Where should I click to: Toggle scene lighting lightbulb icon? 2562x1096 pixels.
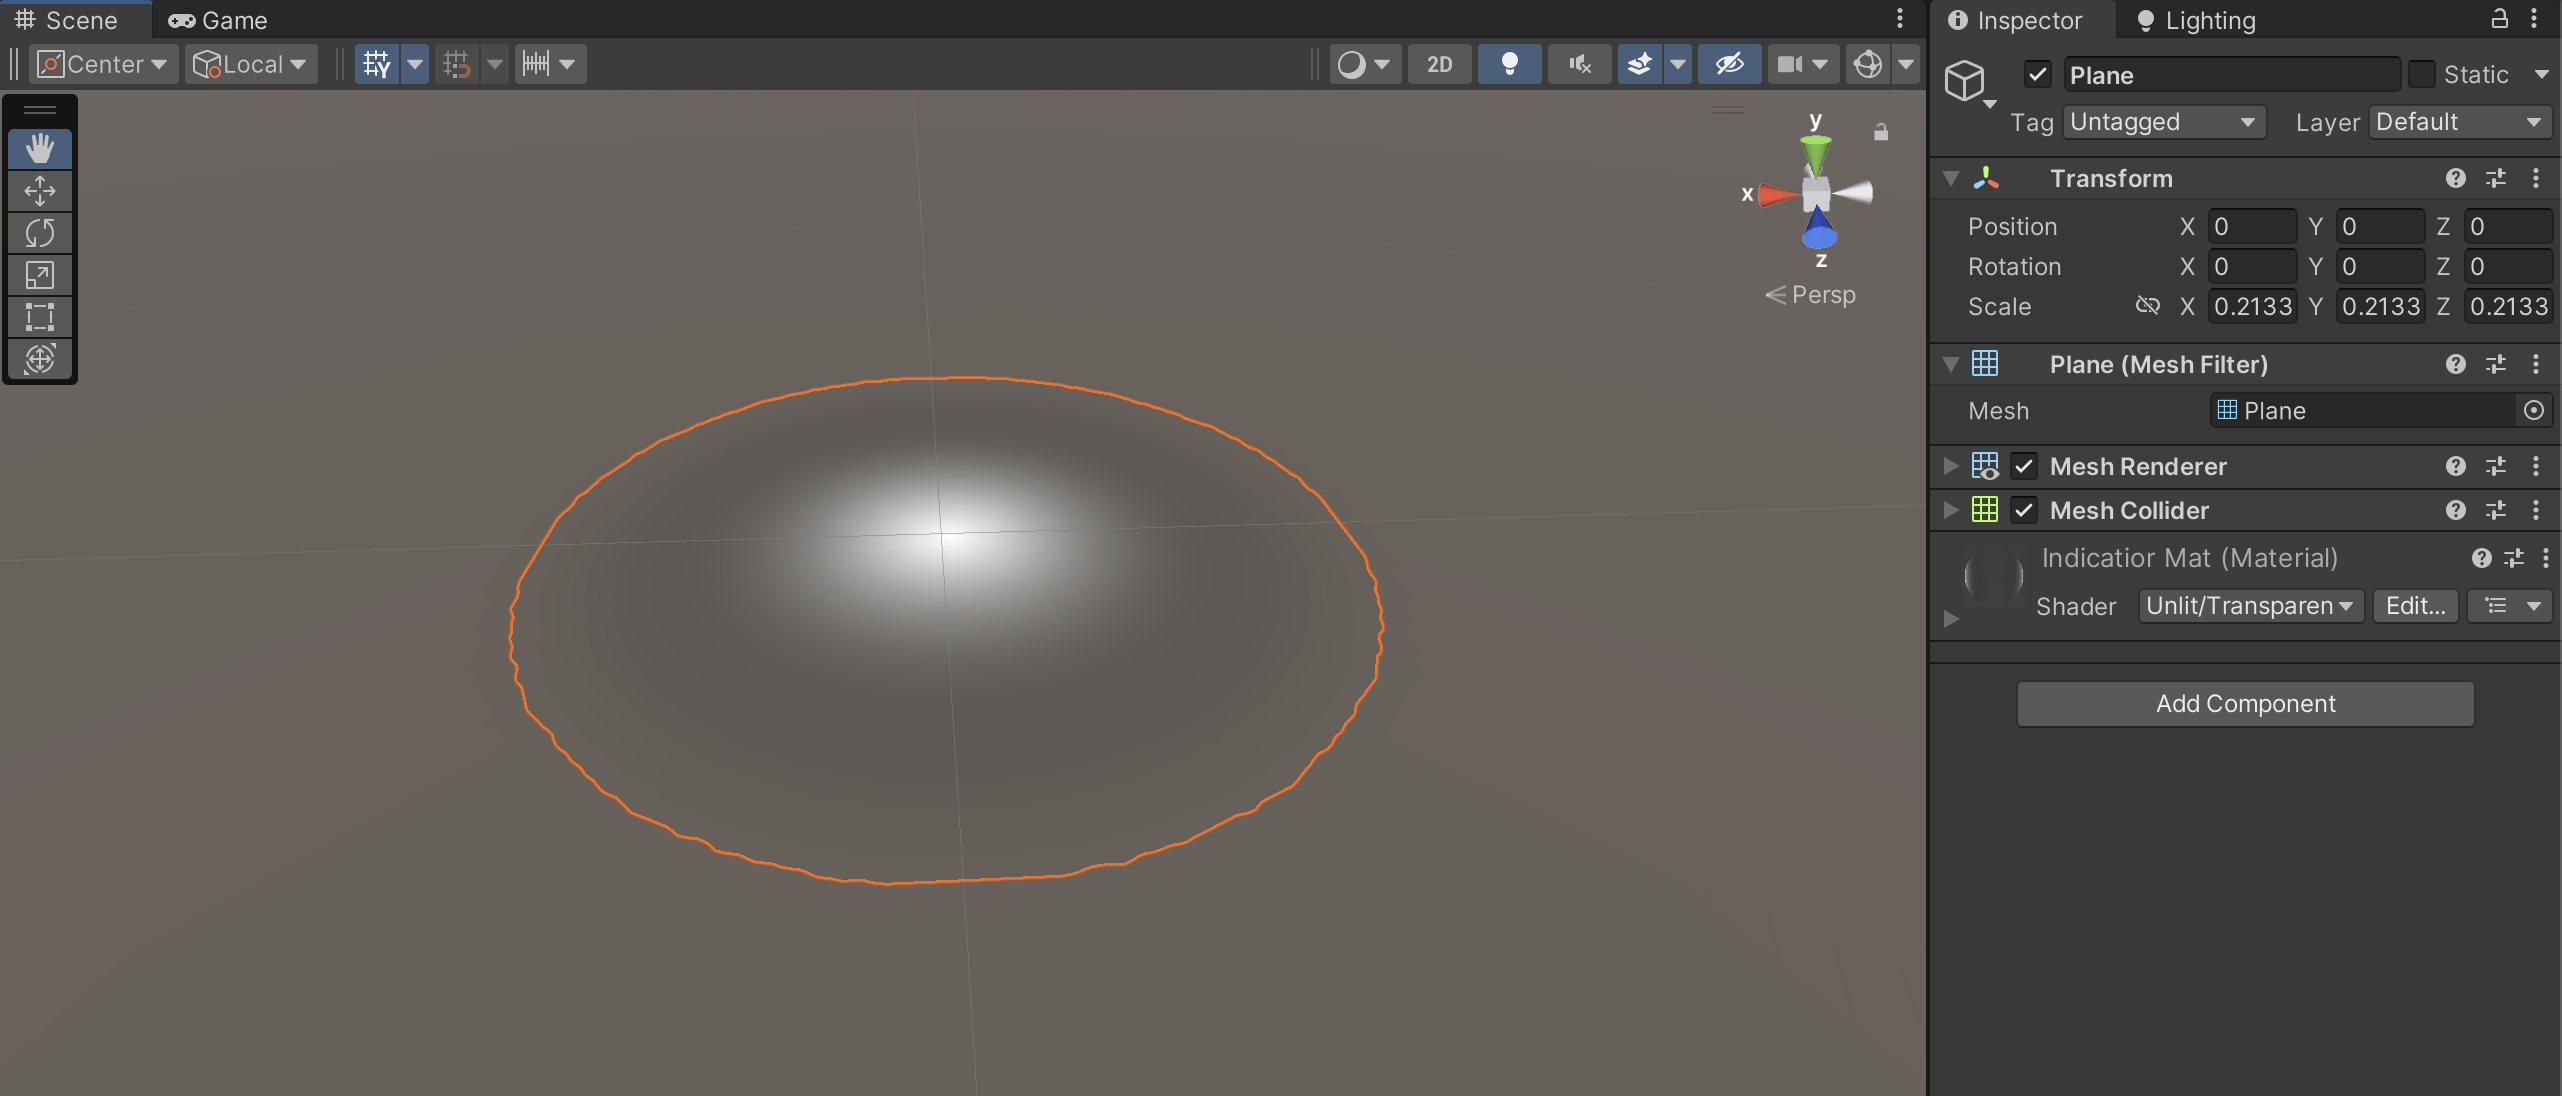1509,64
